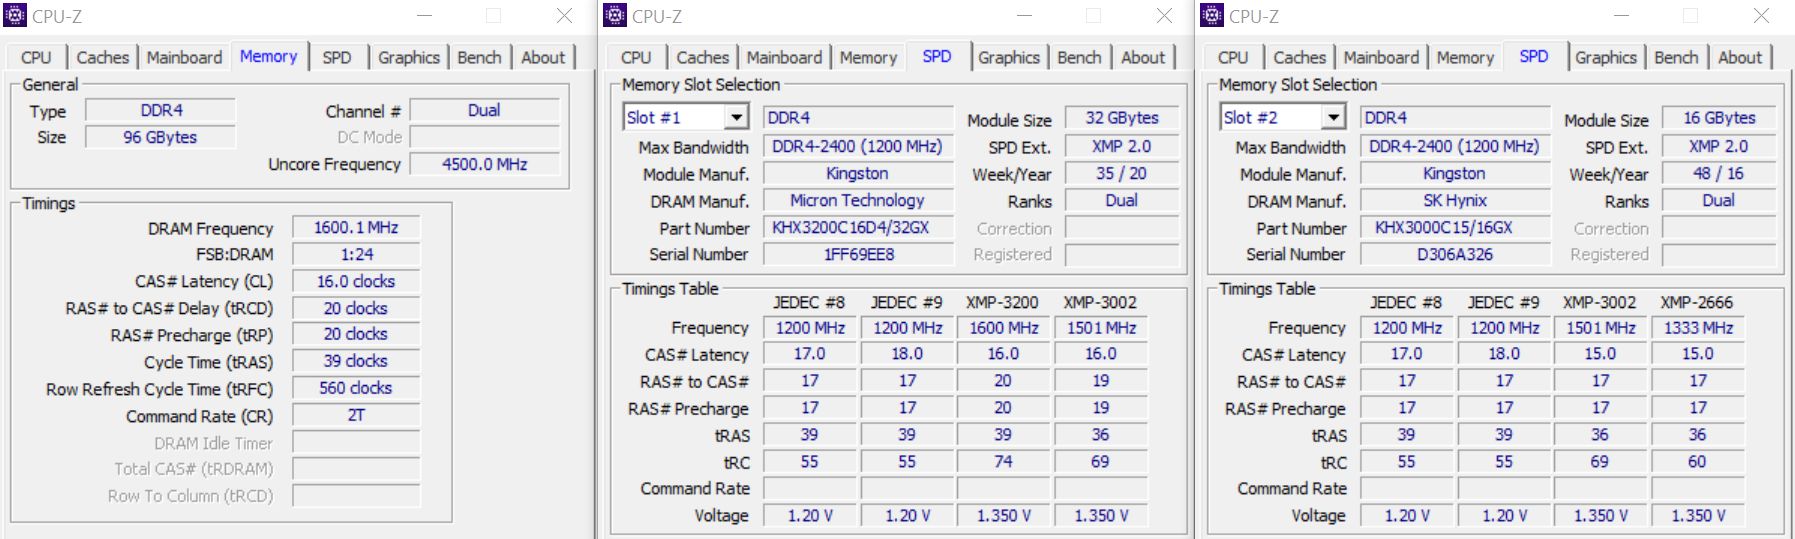This screenshot has height=539, width=1795.
Task: Open SPD tab in first window
Action: [337, 57]
